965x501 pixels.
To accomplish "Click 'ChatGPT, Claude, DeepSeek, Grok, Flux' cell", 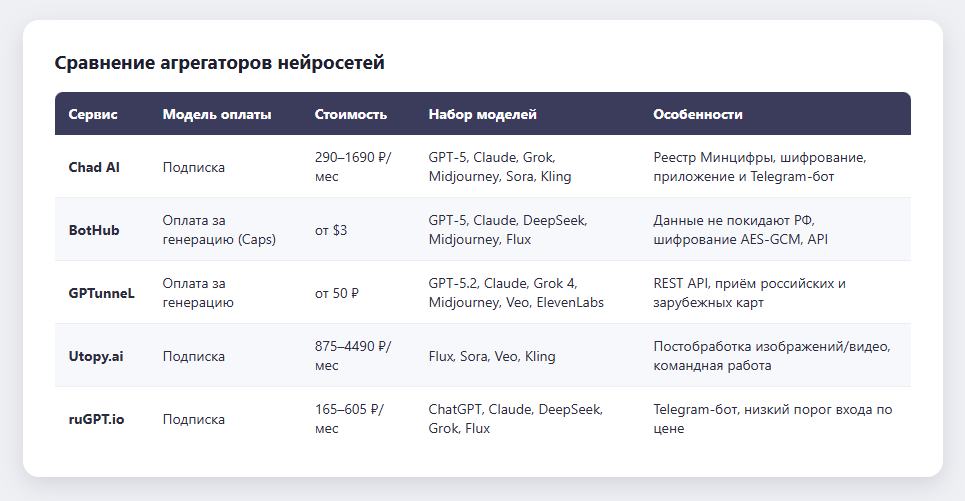I will (x=516, y=419).
